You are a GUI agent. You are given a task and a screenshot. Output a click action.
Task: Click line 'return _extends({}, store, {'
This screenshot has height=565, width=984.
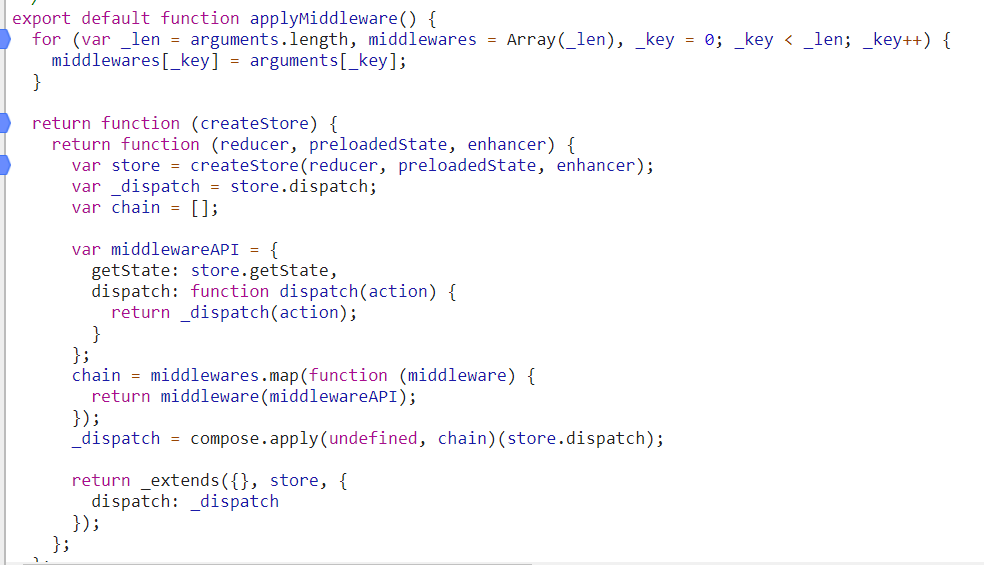coord(209,480)
